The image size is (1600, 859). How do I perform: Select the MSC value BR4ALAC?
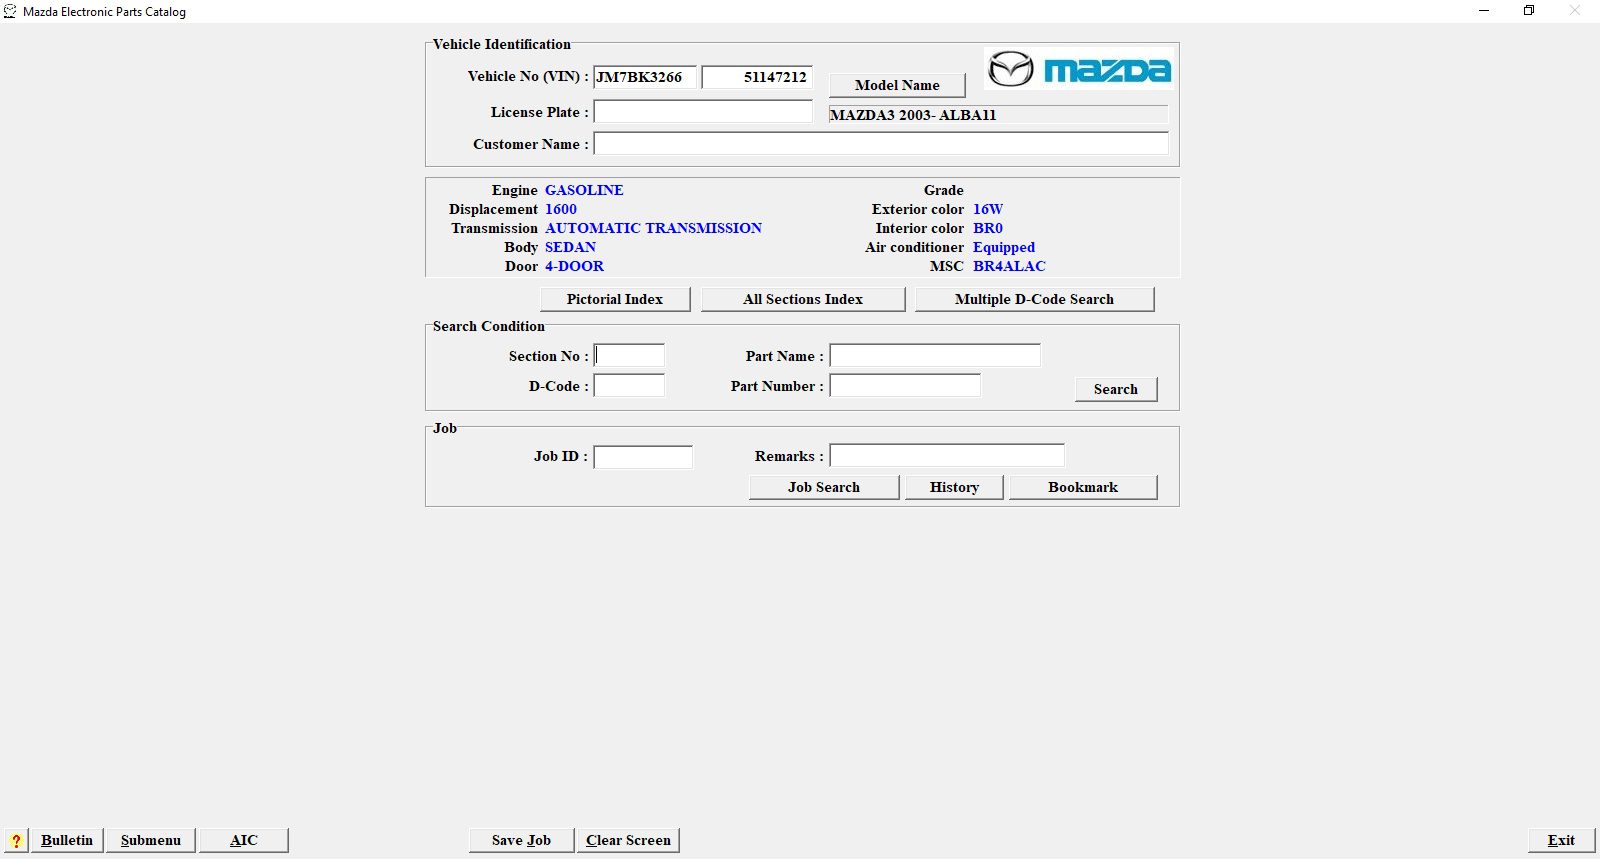pos(1009,266)
